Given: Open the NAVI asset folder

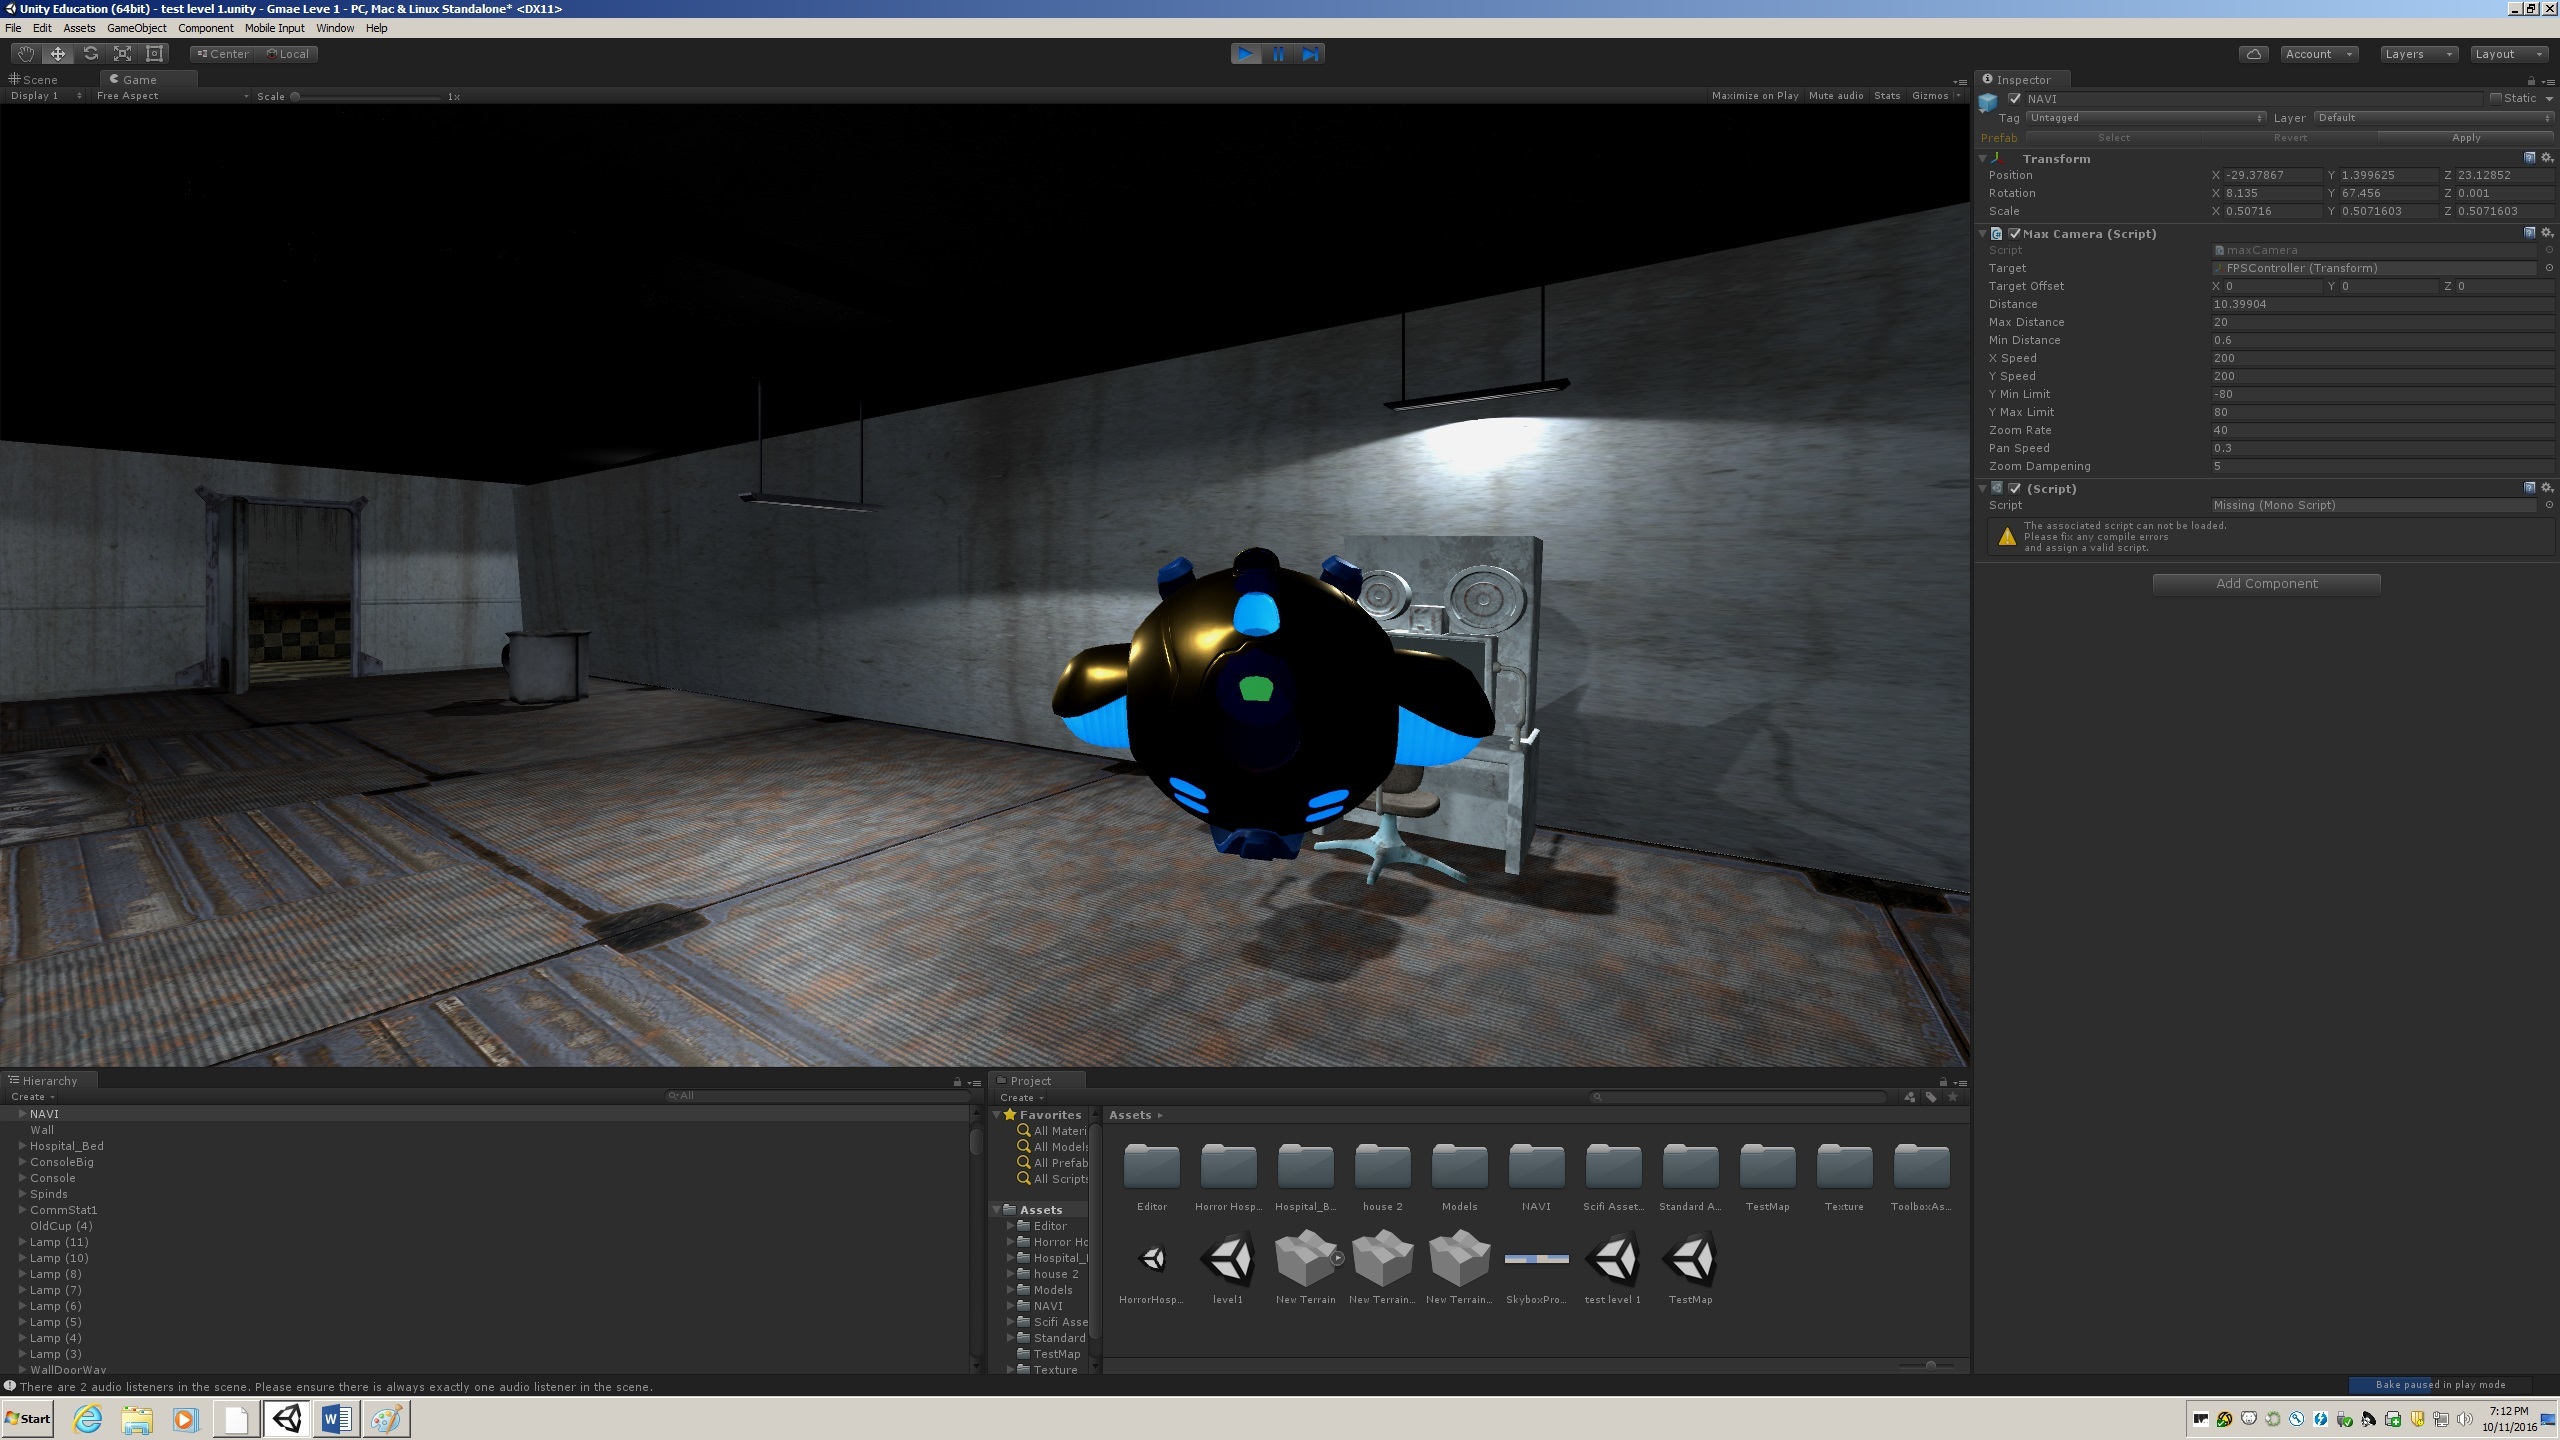Looking at the screenshot, I should pyautogui.click(x=1536, y=1177).
